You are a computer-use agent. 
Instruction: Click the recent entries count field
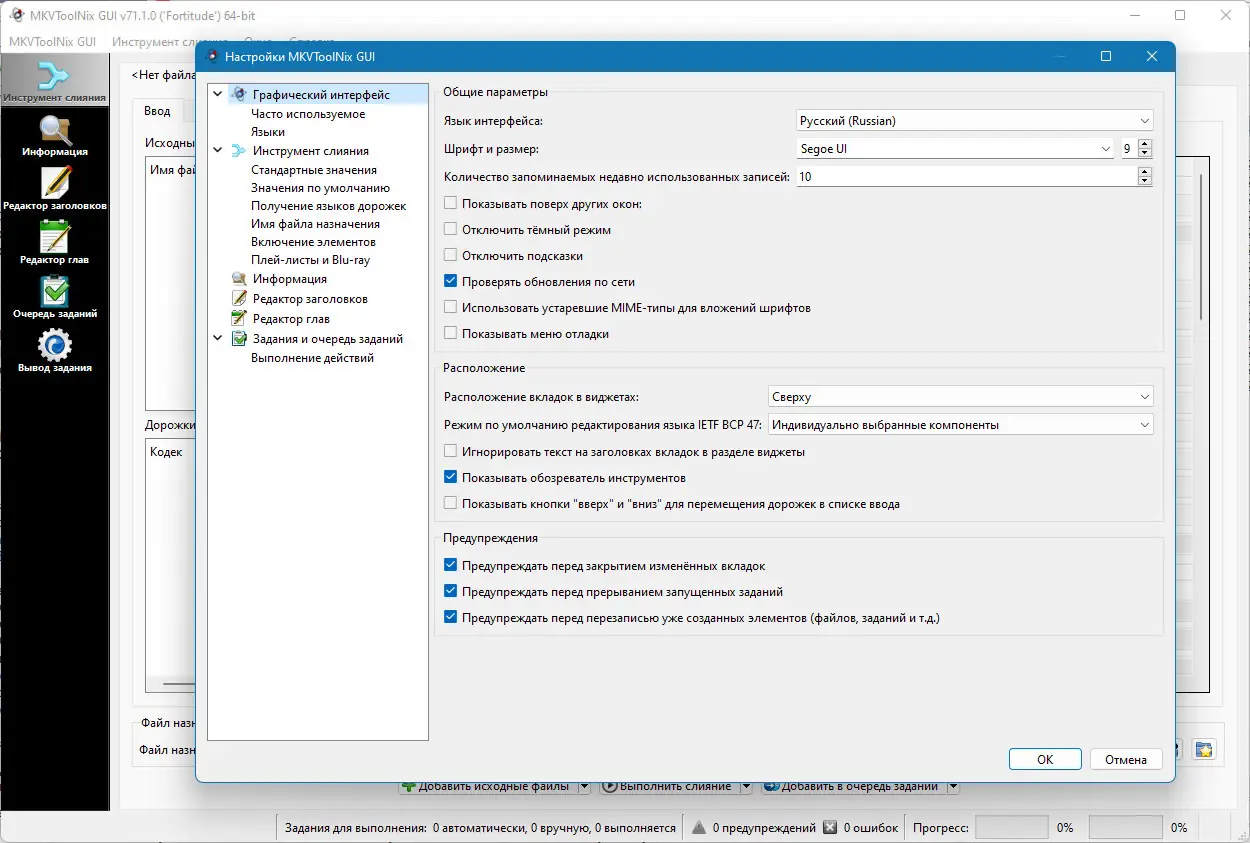point(967,176)
